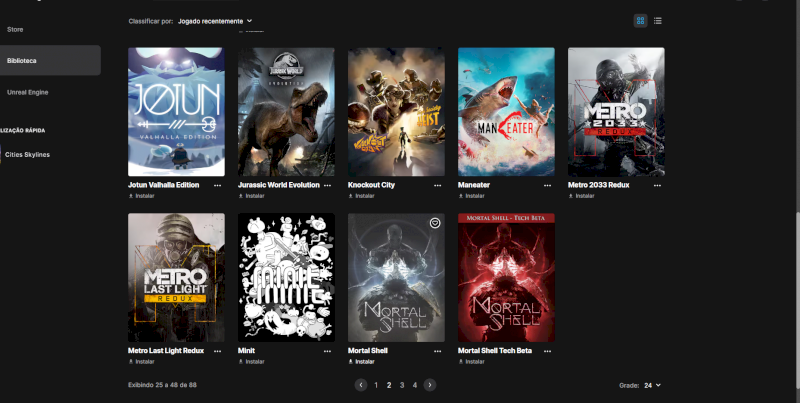Screen dimensions: 800x403
Task: Click the Metro Last Light Redux cover
Action: tap(176, 277)
